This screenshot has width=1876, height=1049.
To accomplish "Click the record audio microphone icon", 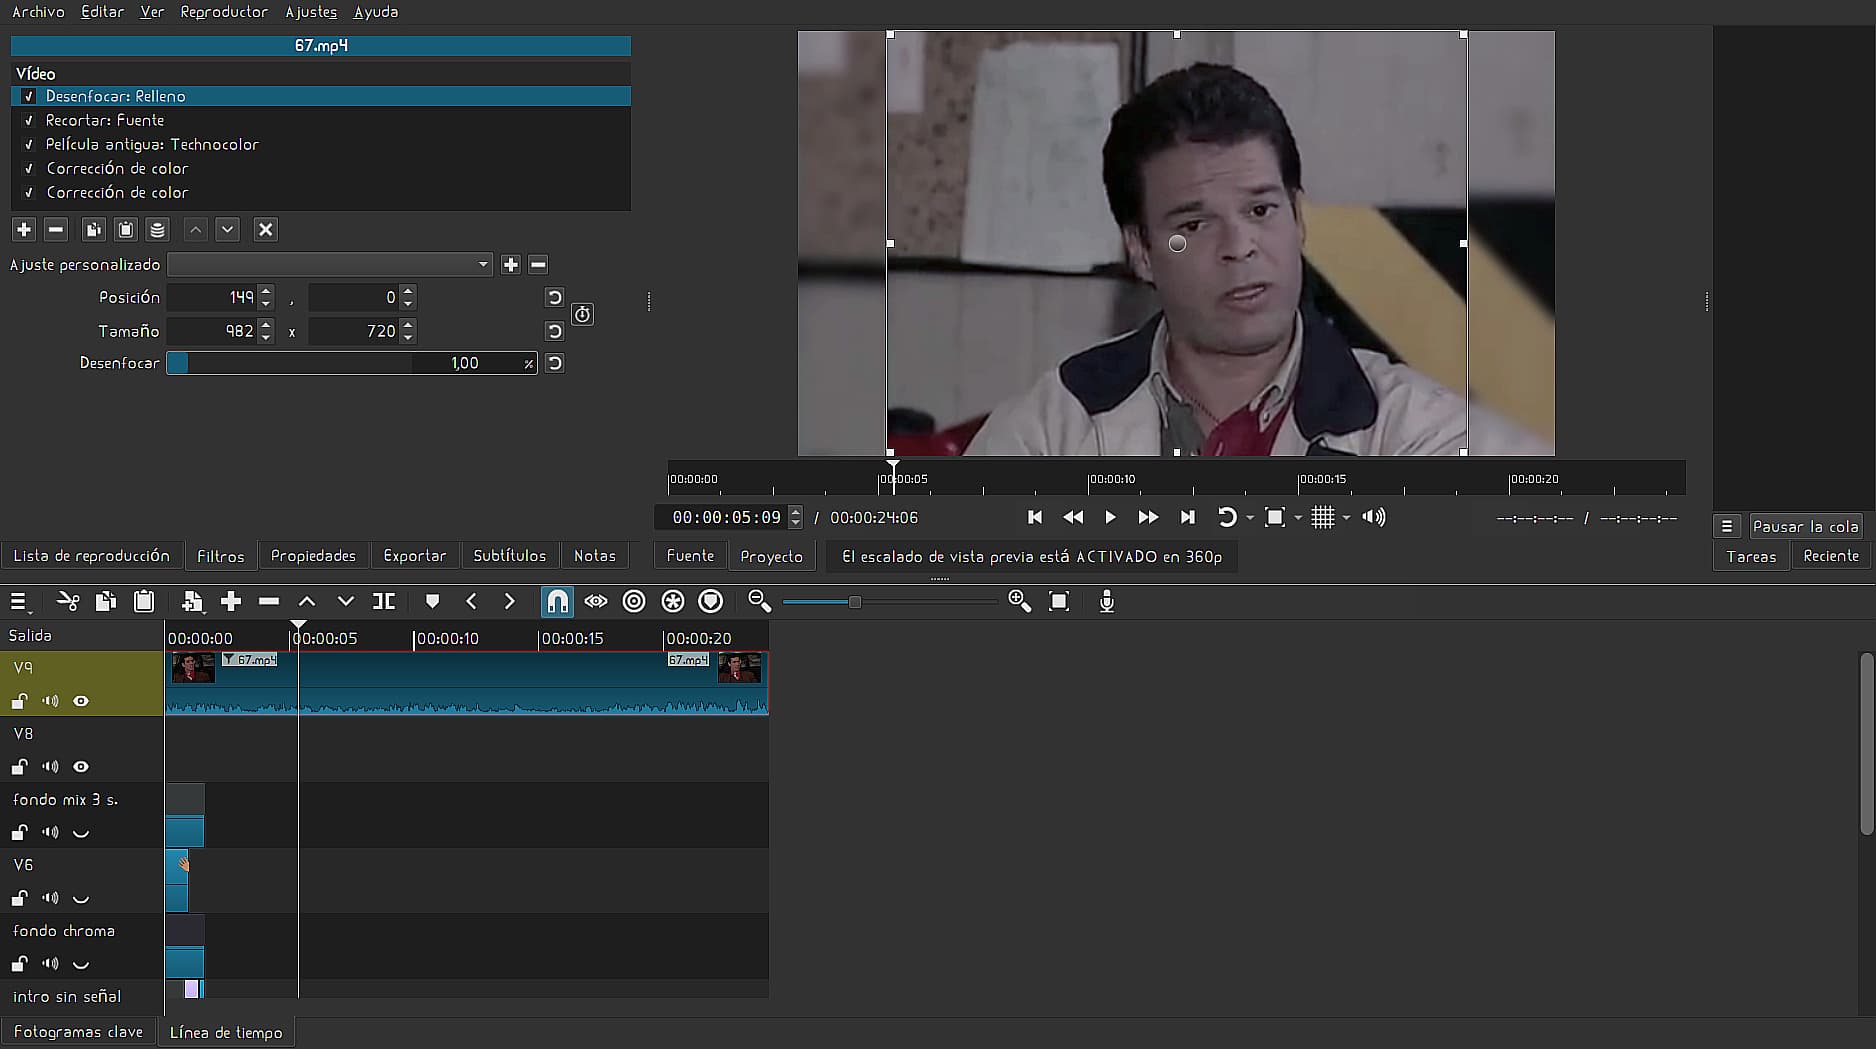I will (x=1106, y=601).
